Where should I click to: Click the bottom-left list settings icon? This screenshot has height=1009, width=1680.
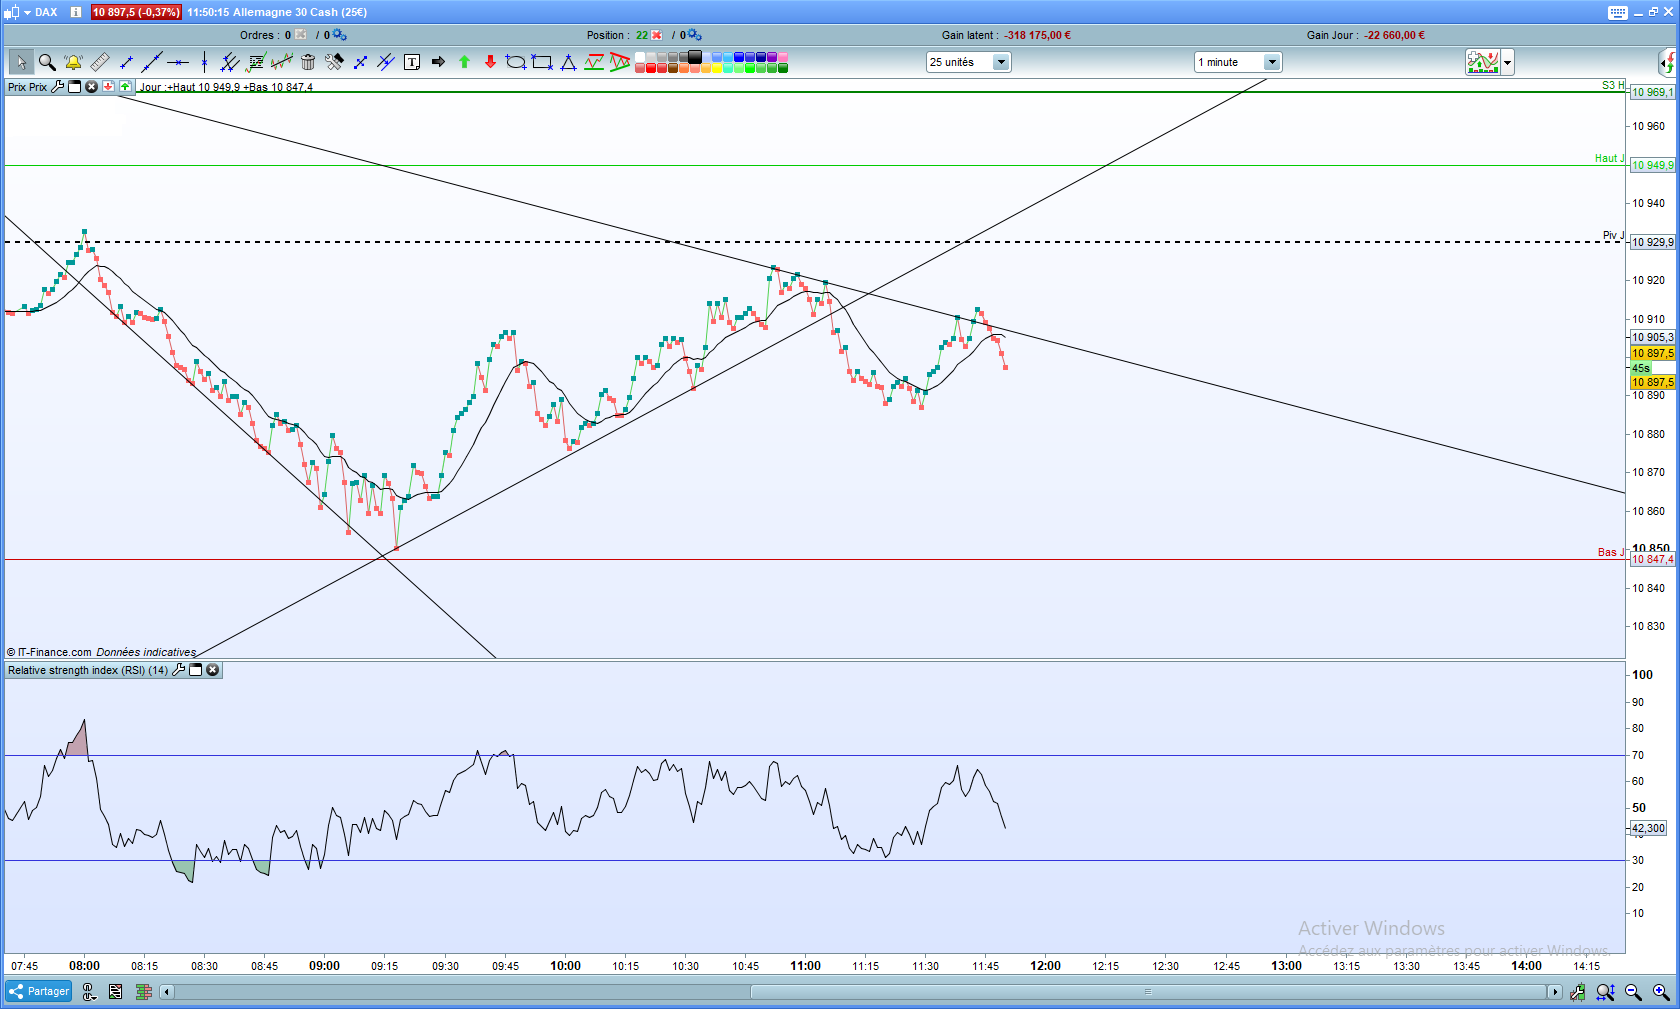coord(116,992)
